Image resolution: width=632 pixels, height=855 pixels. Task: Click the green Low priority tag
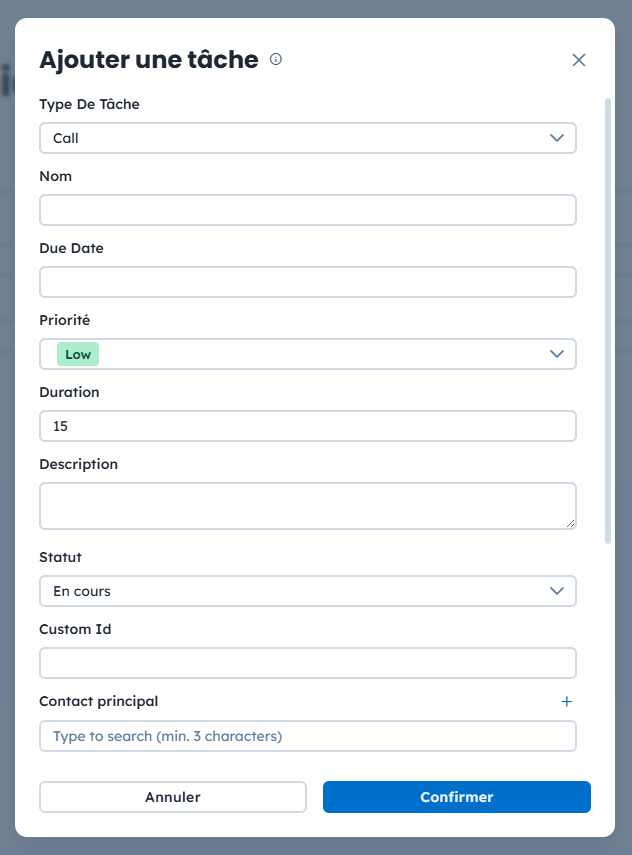click(78, 354)
